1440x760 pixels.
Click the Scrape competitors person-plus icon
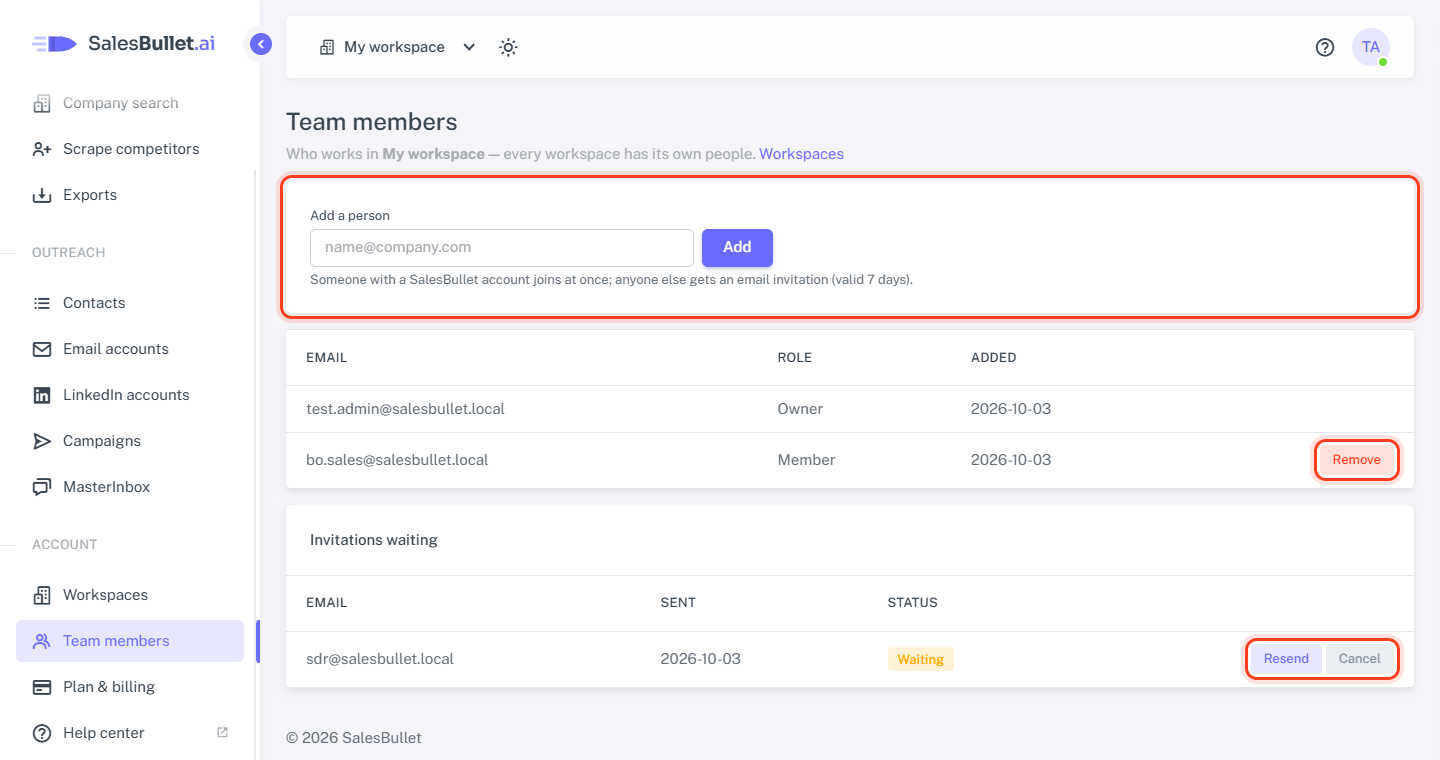tap(42, 149)
